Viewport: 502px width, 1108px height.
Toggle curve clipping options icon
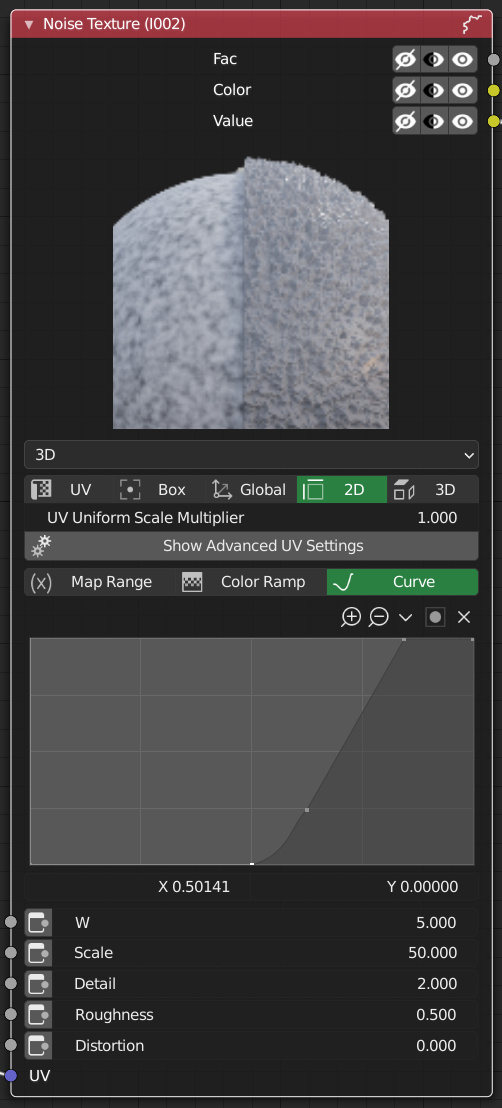click(436, 618)
